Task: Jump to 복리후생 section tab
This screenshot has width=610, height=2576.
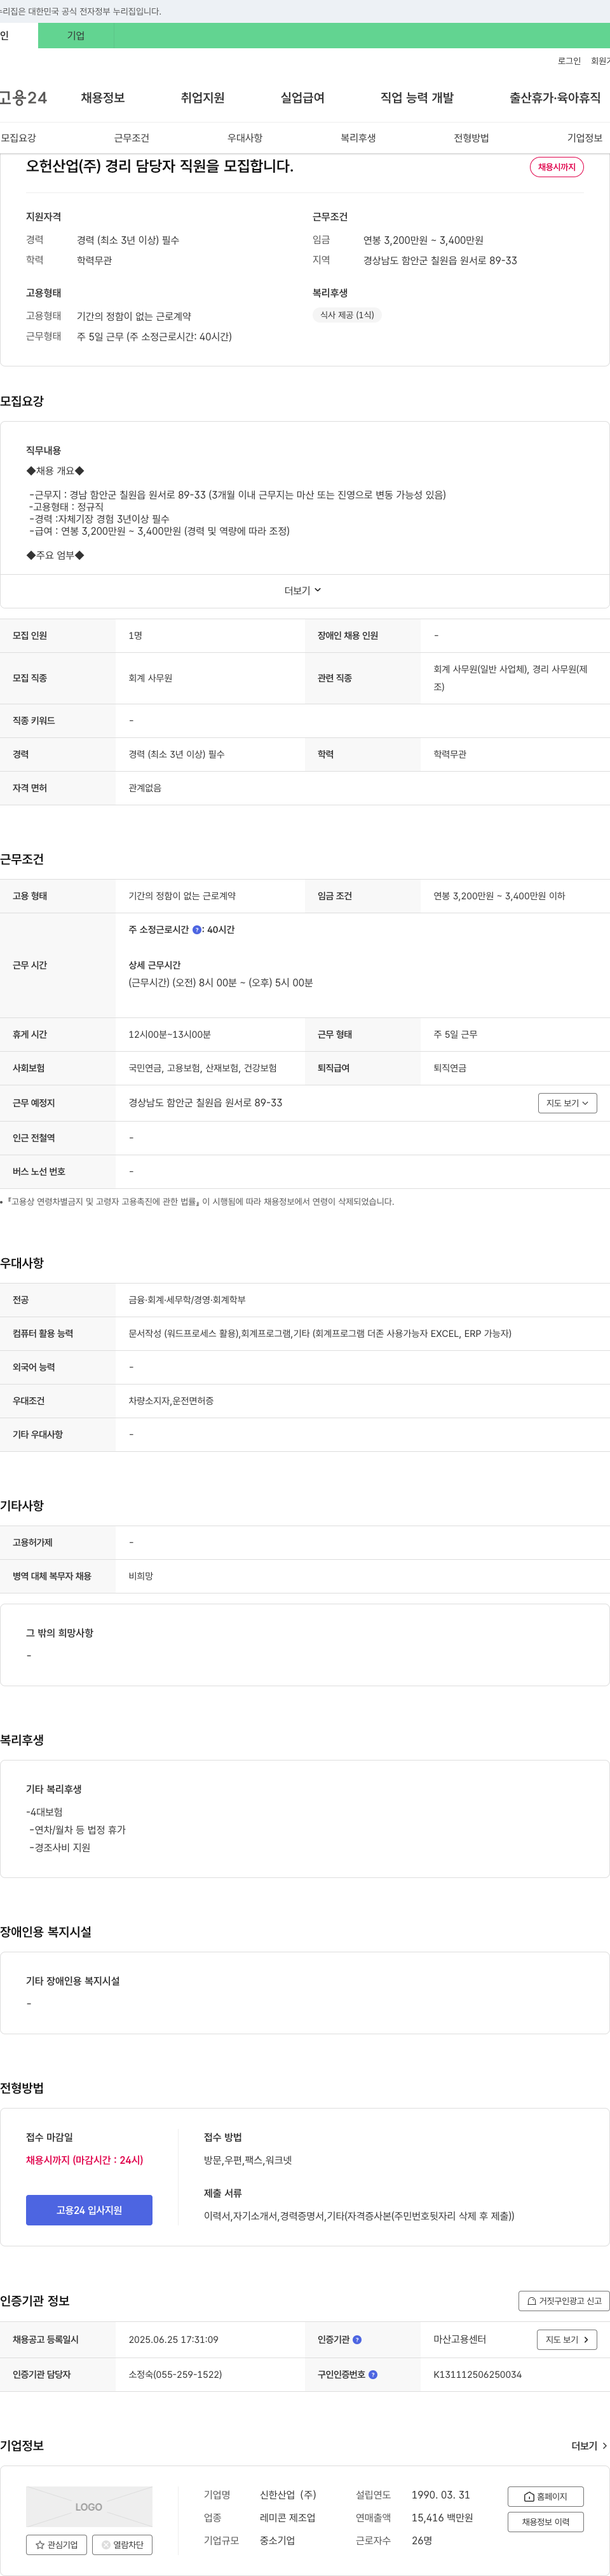Action: (x=358, y=138)
